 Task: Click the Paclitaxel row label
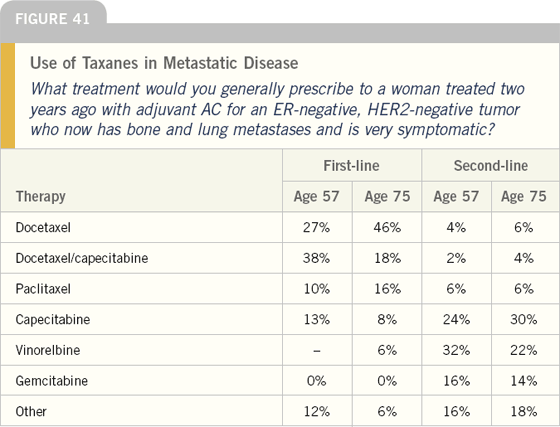click(43, 288)
